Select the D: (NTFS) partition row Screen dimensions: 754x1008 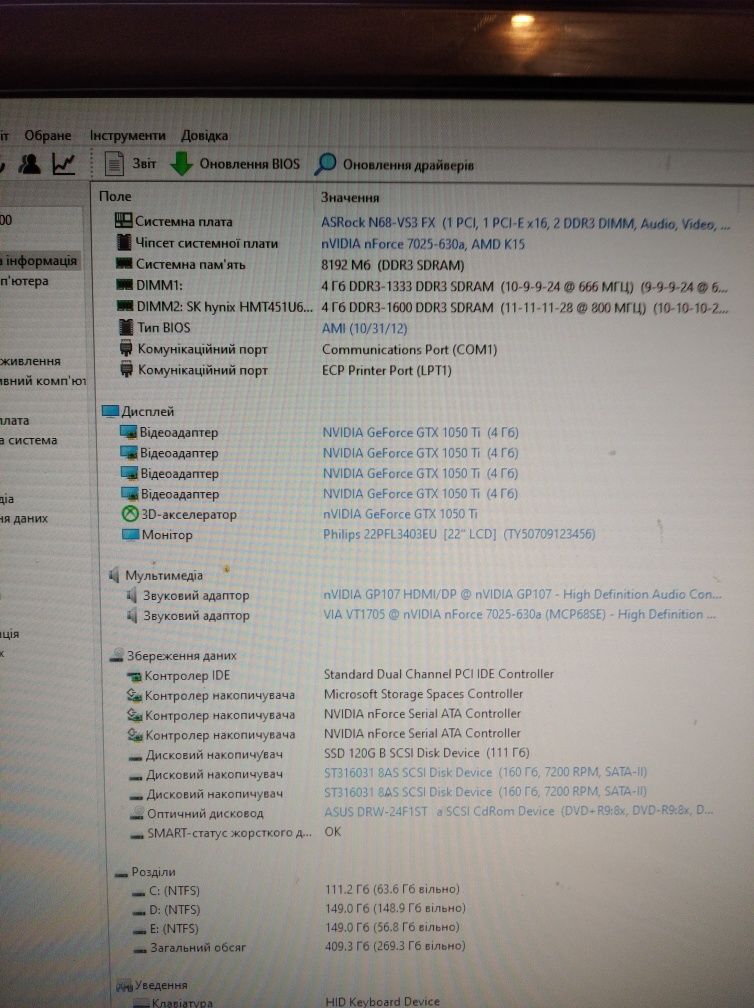click(x=299, y=909)
